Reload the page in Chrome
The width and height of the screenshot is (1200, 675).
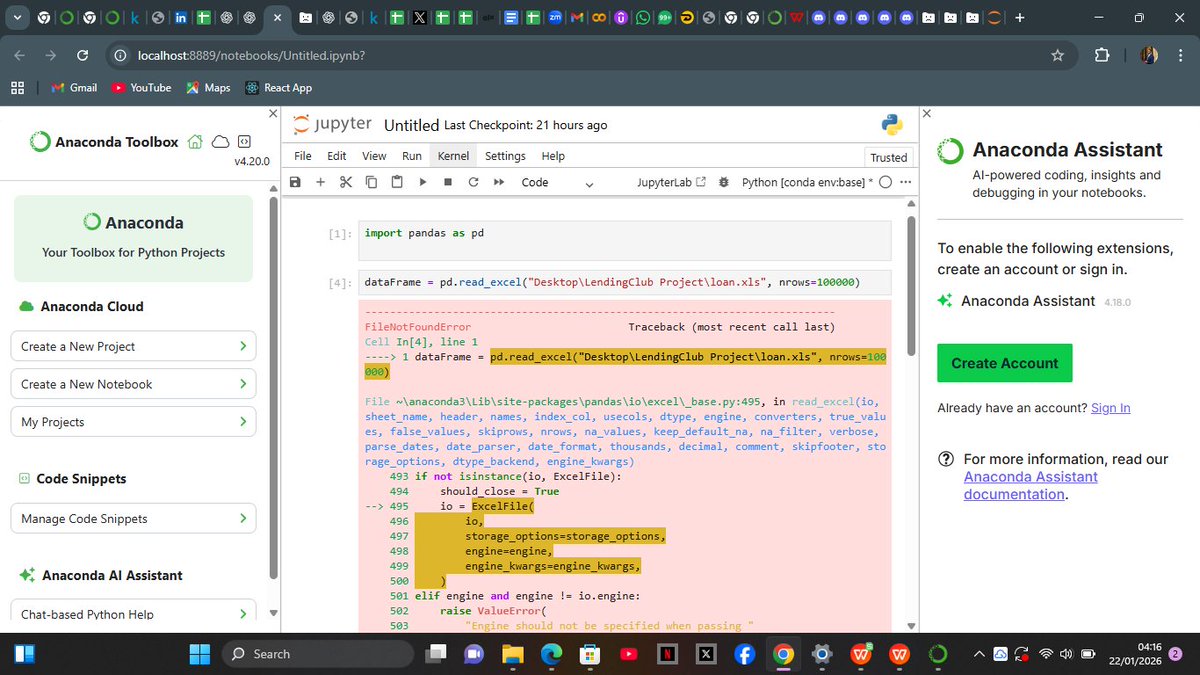[83, 55]
